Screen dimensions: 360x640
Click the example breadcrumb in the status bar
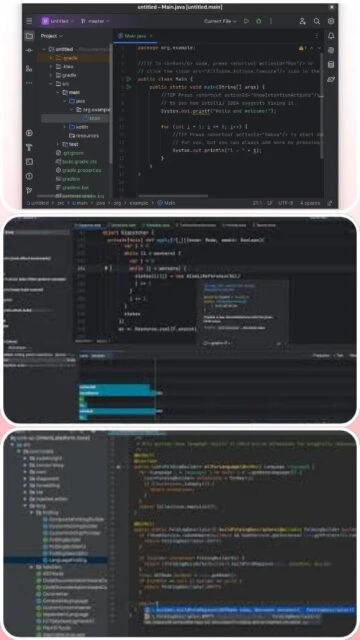point(139,203)
